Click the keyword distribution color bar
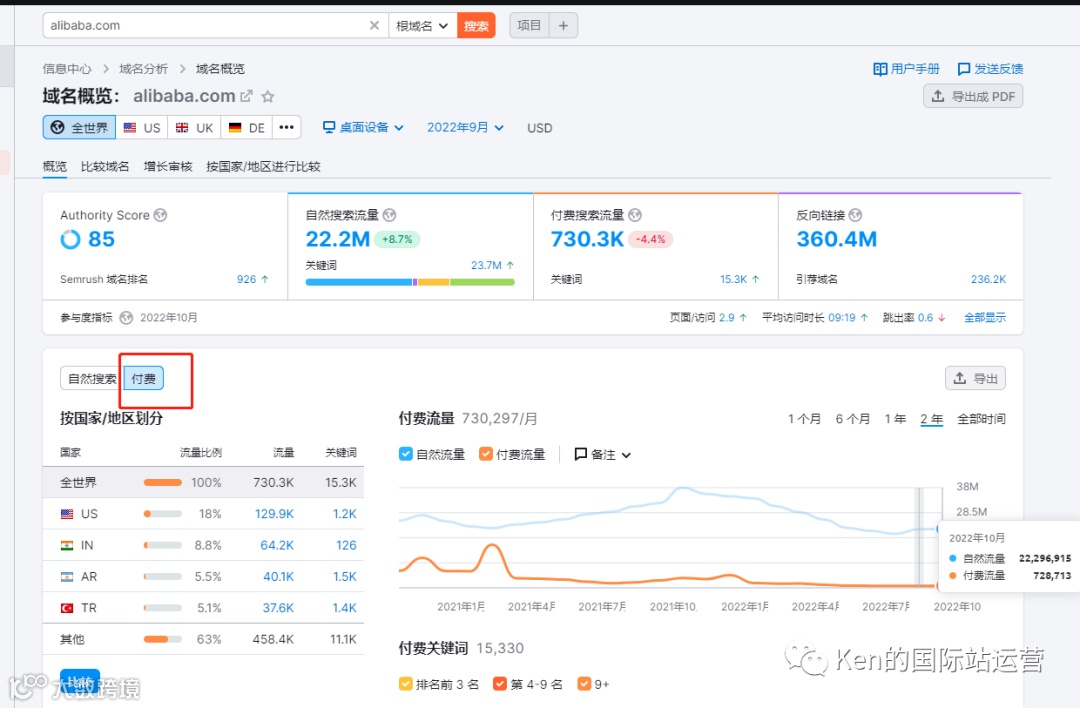Screen dimensions: 1080x708 coord(410,282)
